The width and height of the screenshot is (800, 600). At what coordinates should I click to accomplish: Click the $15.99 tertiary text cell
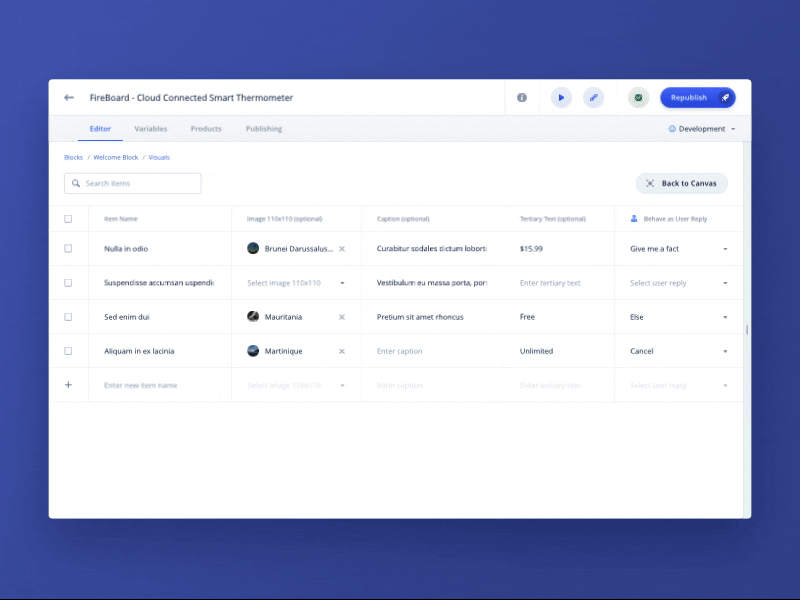point(531,249)
